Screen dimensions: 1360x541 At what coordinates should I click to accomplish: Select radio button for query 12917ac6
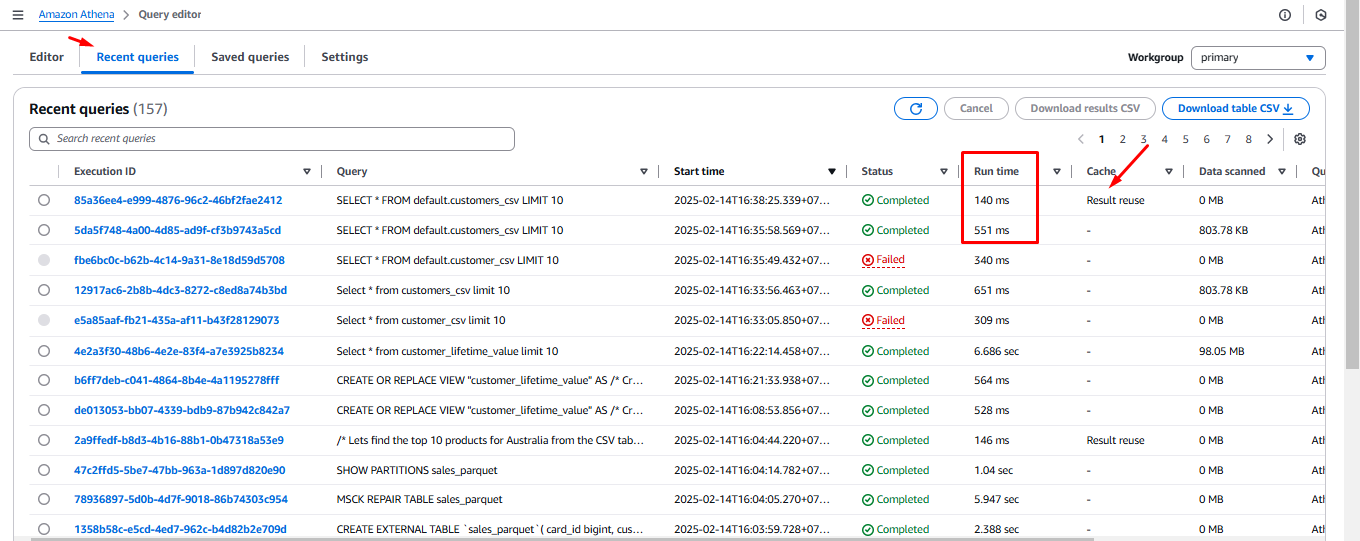pos(44,290)
